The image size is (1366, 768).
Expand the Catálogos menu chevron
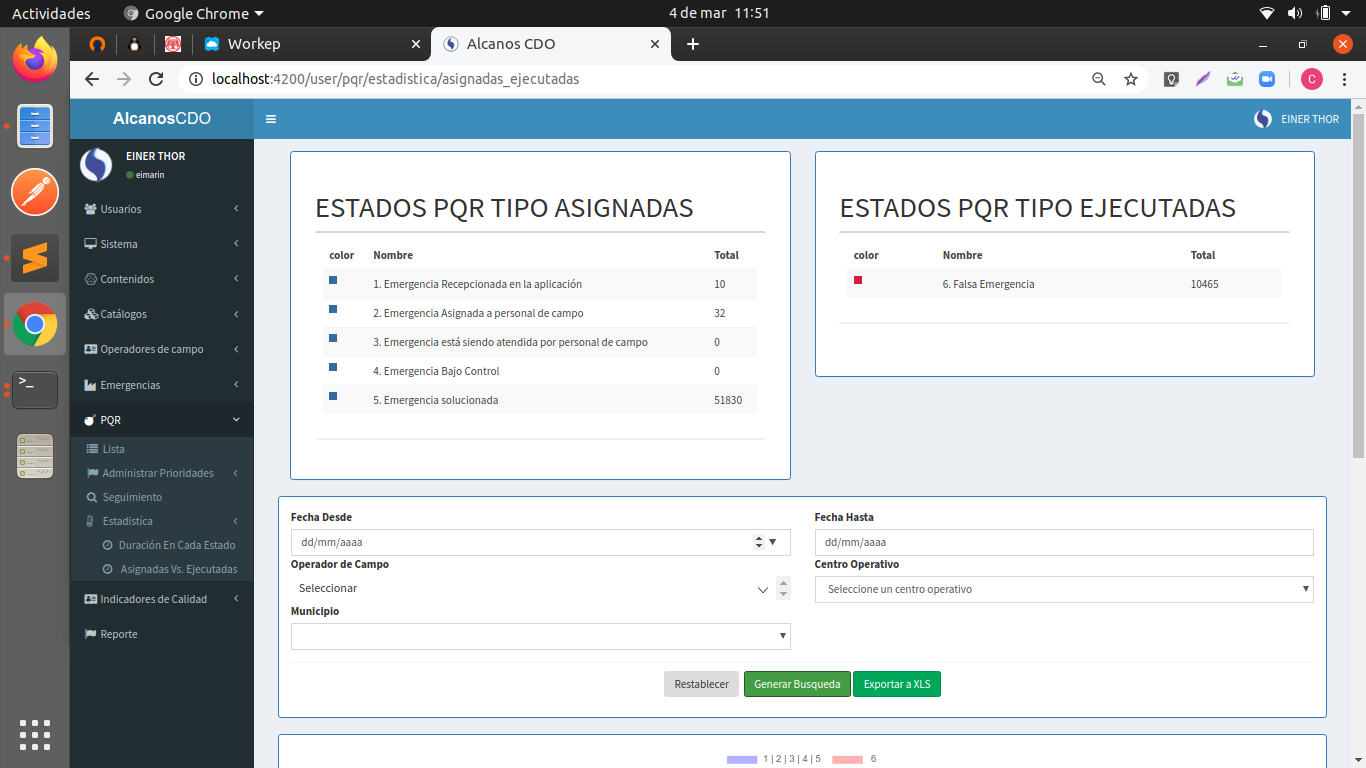tap(236, 314)
